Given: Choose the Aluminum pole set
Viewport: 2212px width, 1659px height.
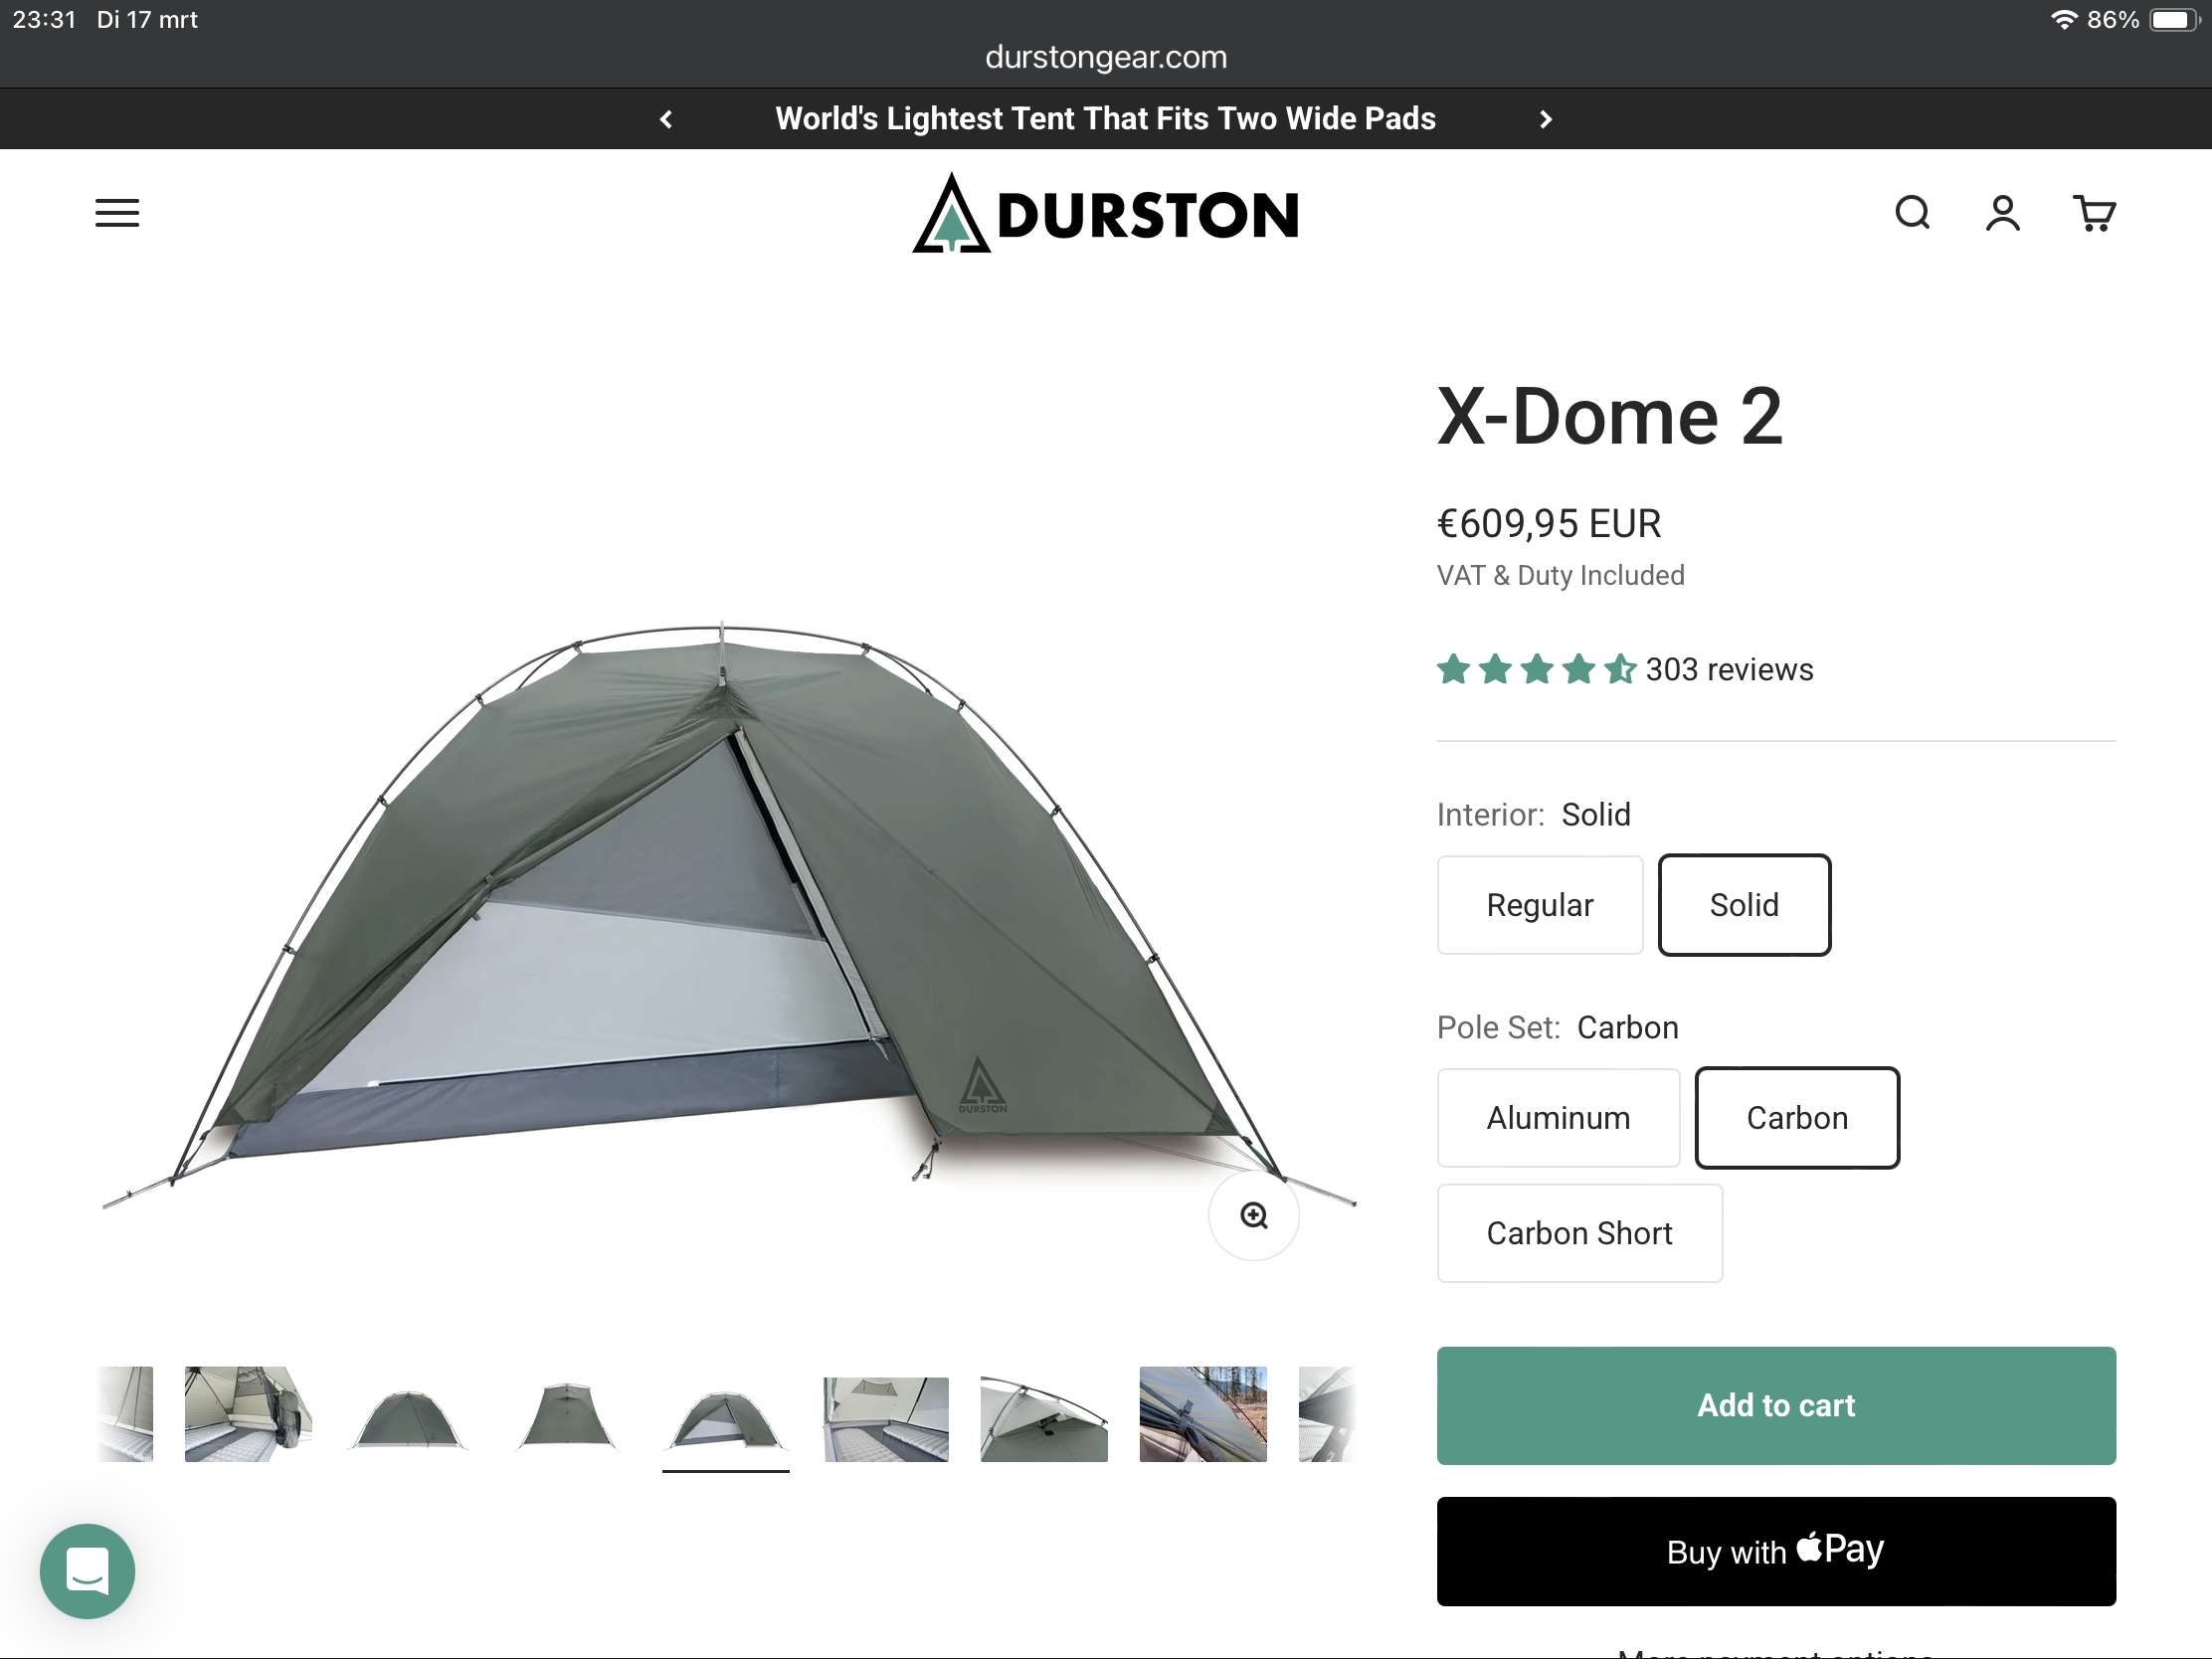Looking at the screenshot, I should tap(1558, 1118).
